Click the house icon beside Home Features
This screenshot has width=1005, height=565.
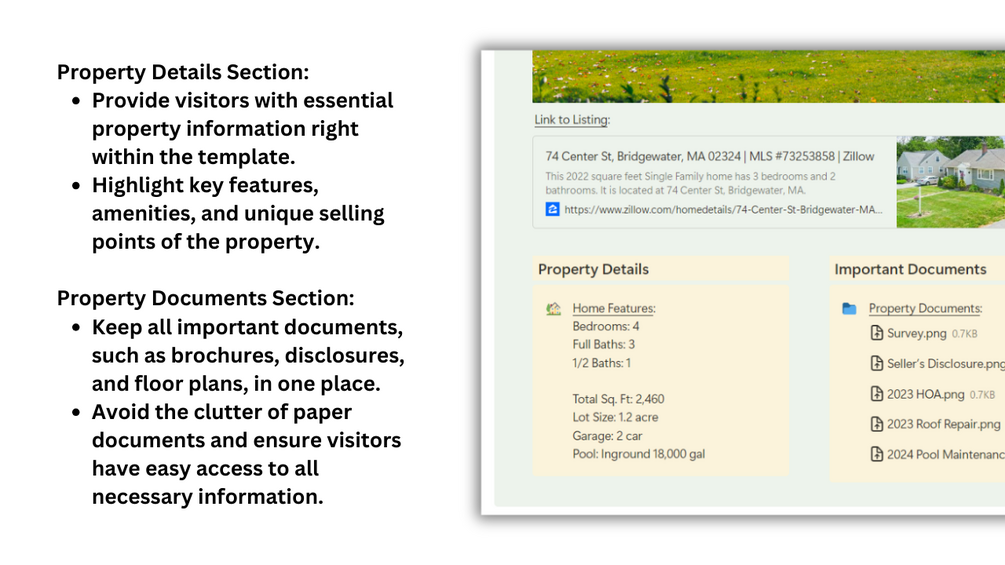coord(553,309)
